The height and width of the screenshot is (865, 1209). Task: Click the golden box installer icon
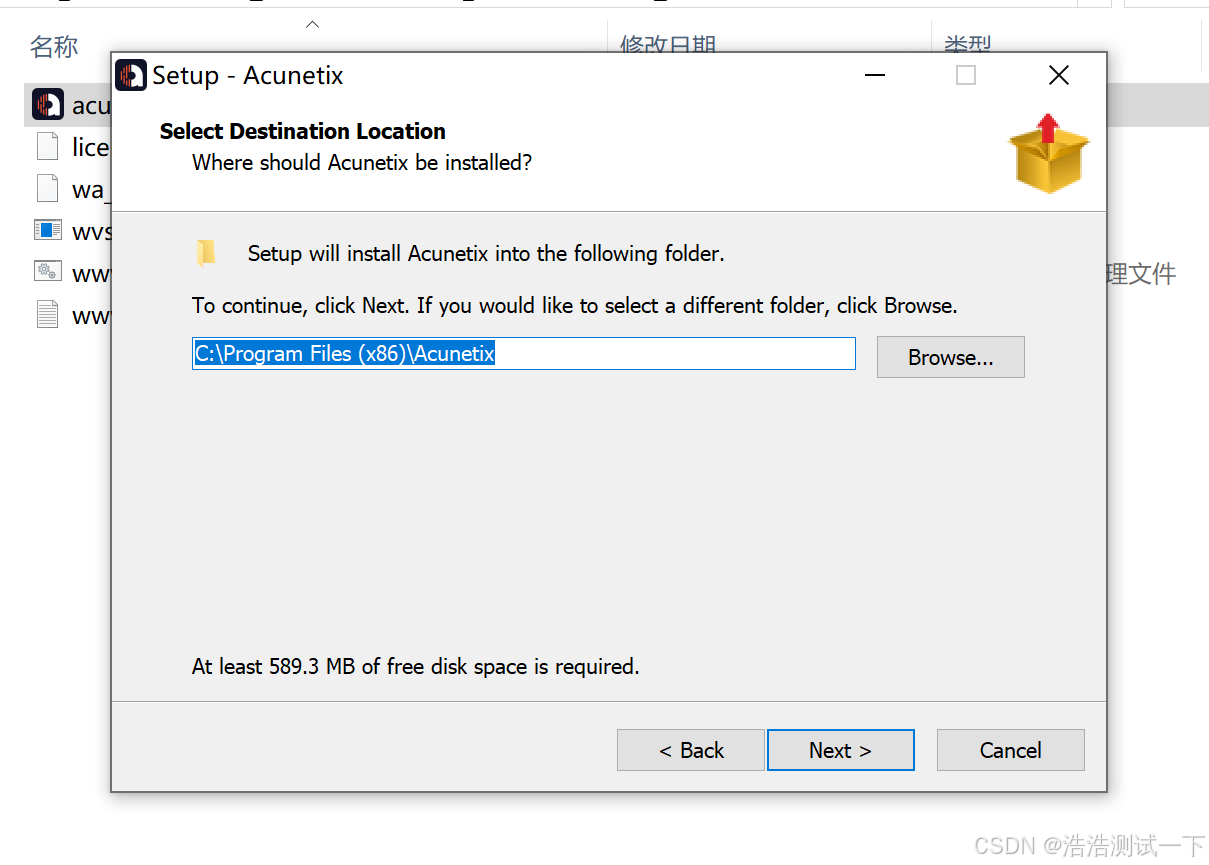pos(1048,153)
